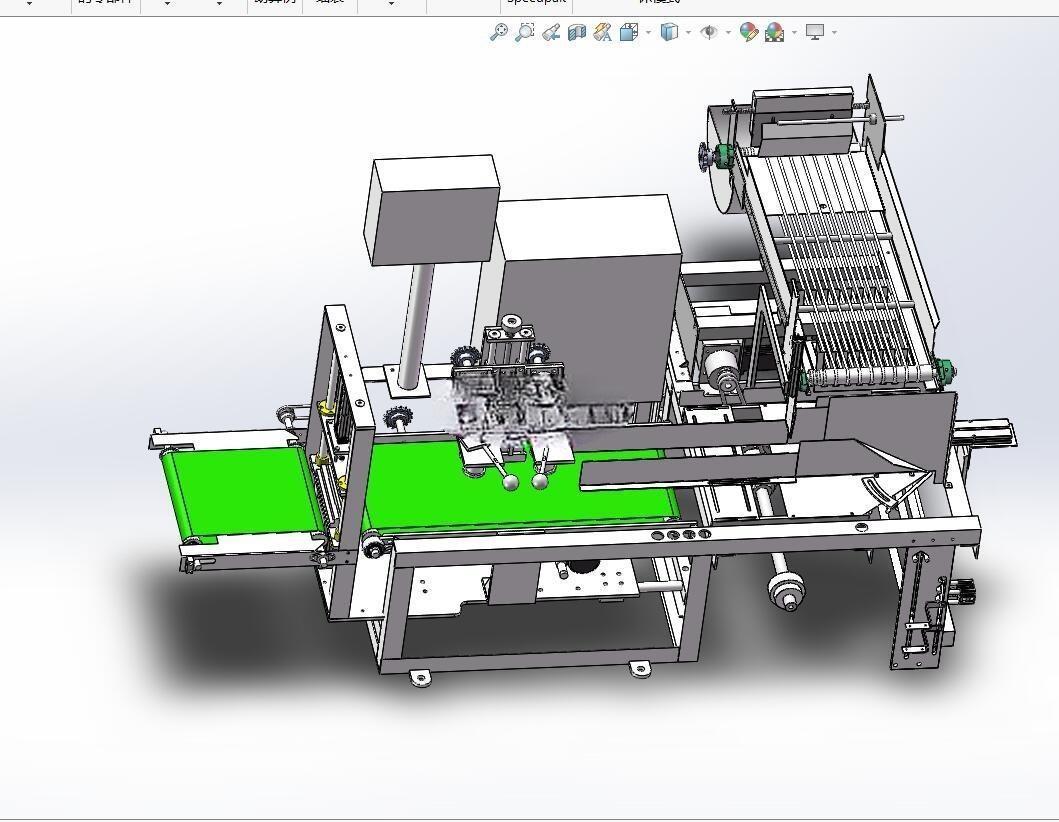Open the View Settings dropdown arrow
Screen dimensions: 1059x822
click(x=835, y=32)
